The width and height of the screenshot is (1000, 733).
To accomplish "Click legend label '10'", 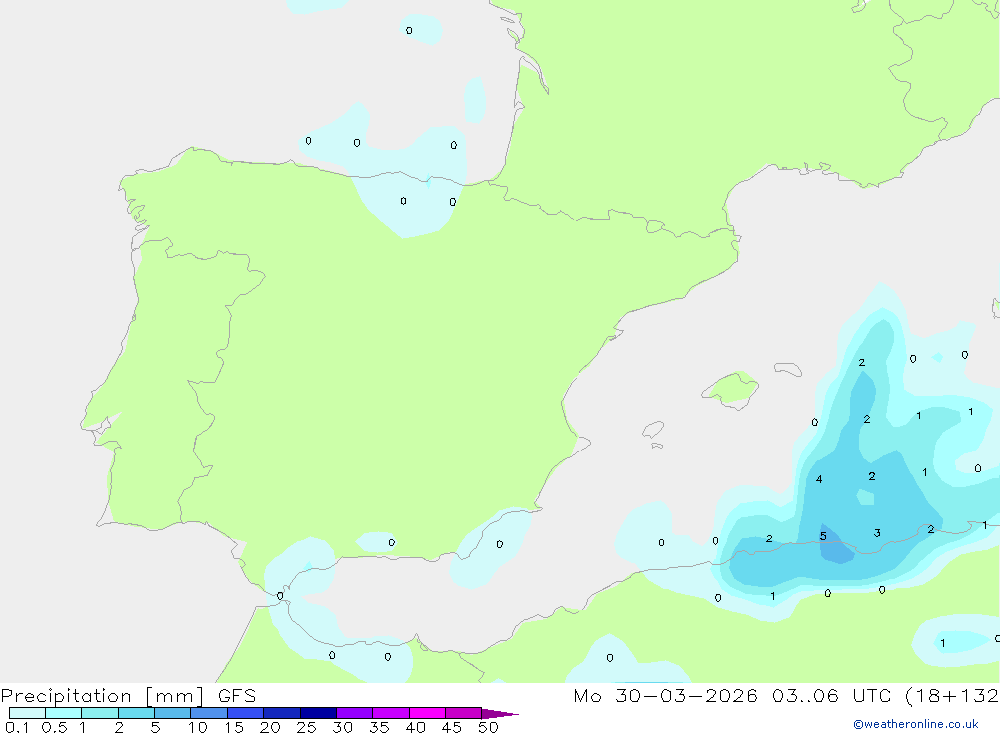I will [198, 727].
